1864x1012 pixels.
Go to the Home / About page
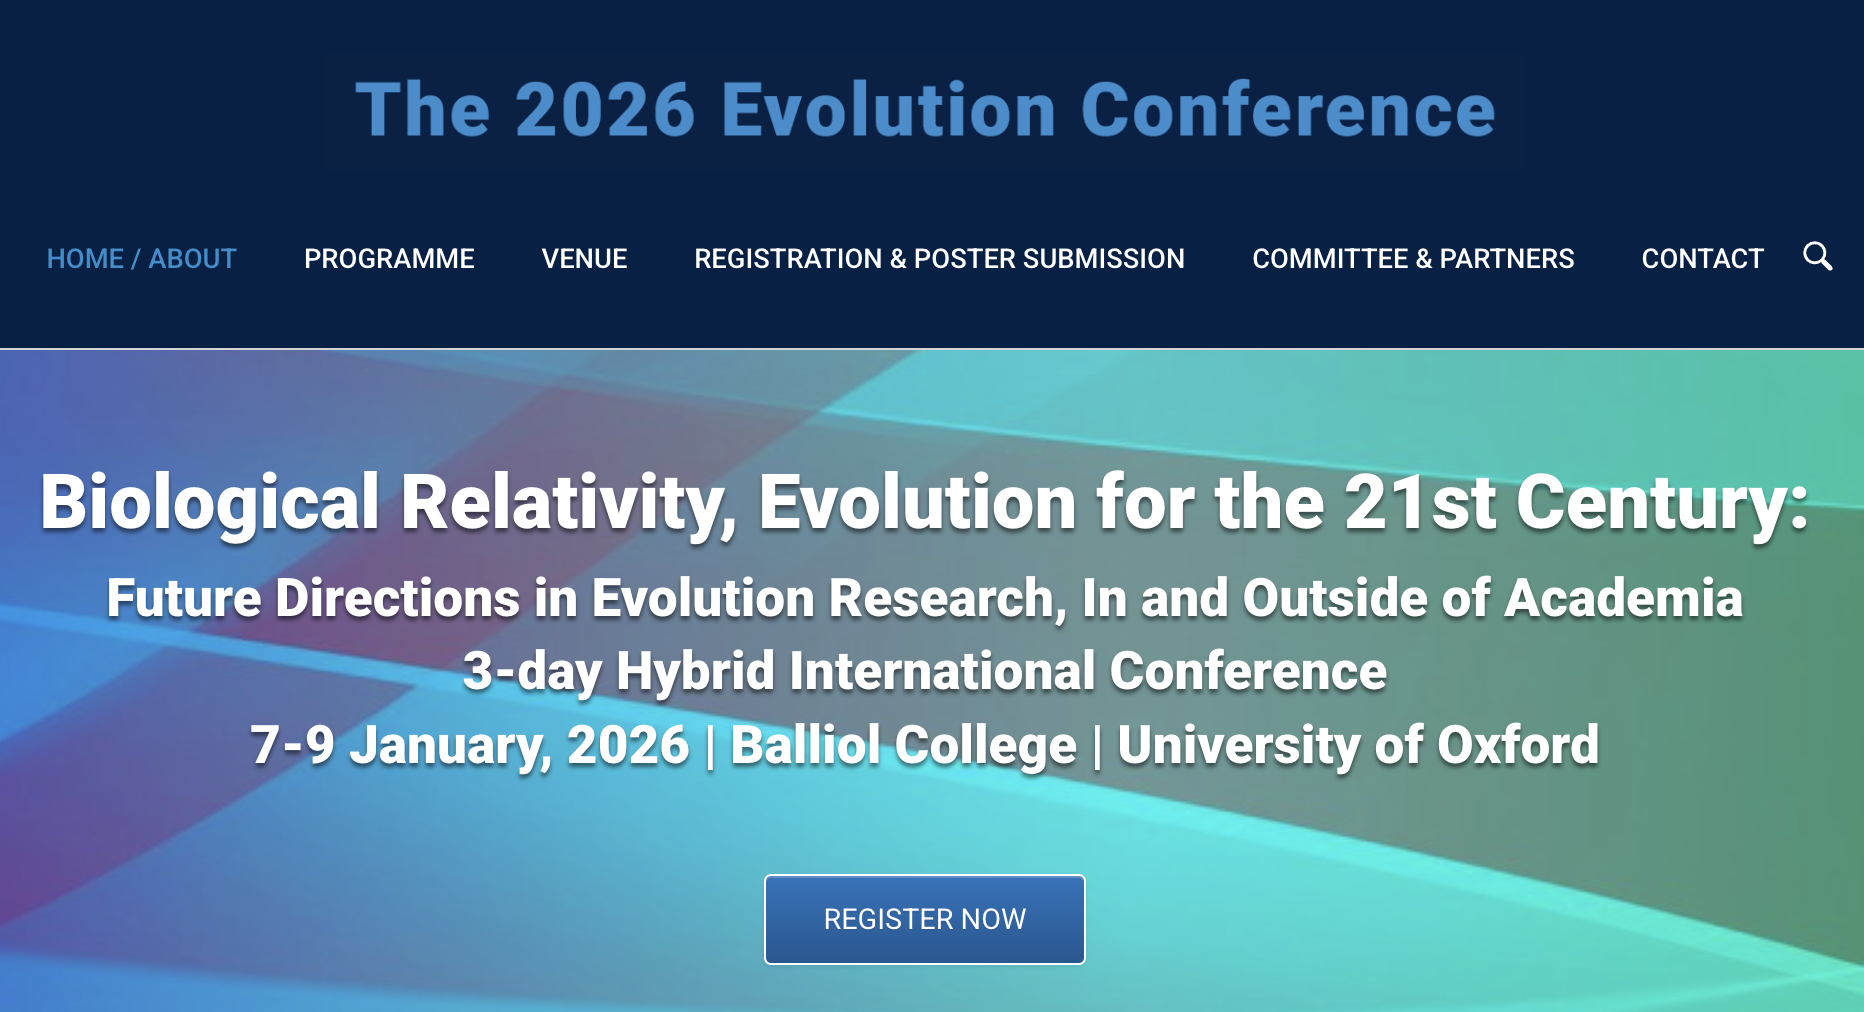click(x=141, y=259)
